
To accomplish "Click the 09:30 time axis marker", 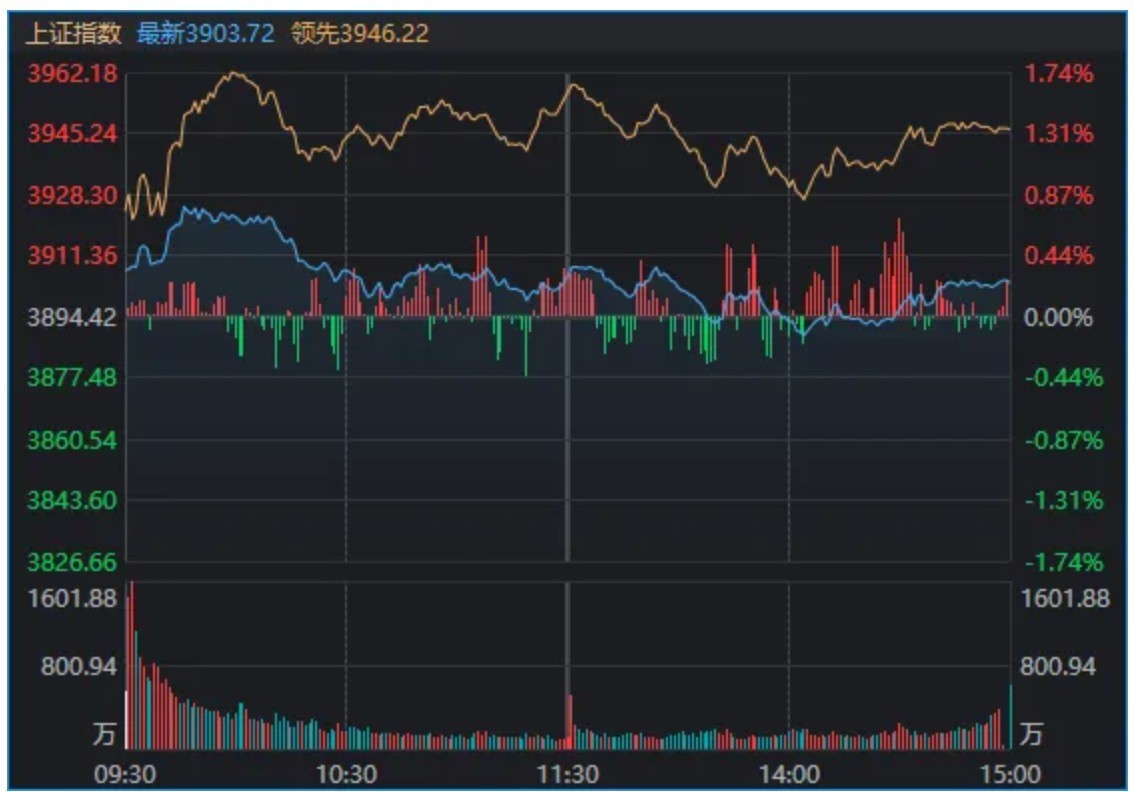I will [125, 775].
